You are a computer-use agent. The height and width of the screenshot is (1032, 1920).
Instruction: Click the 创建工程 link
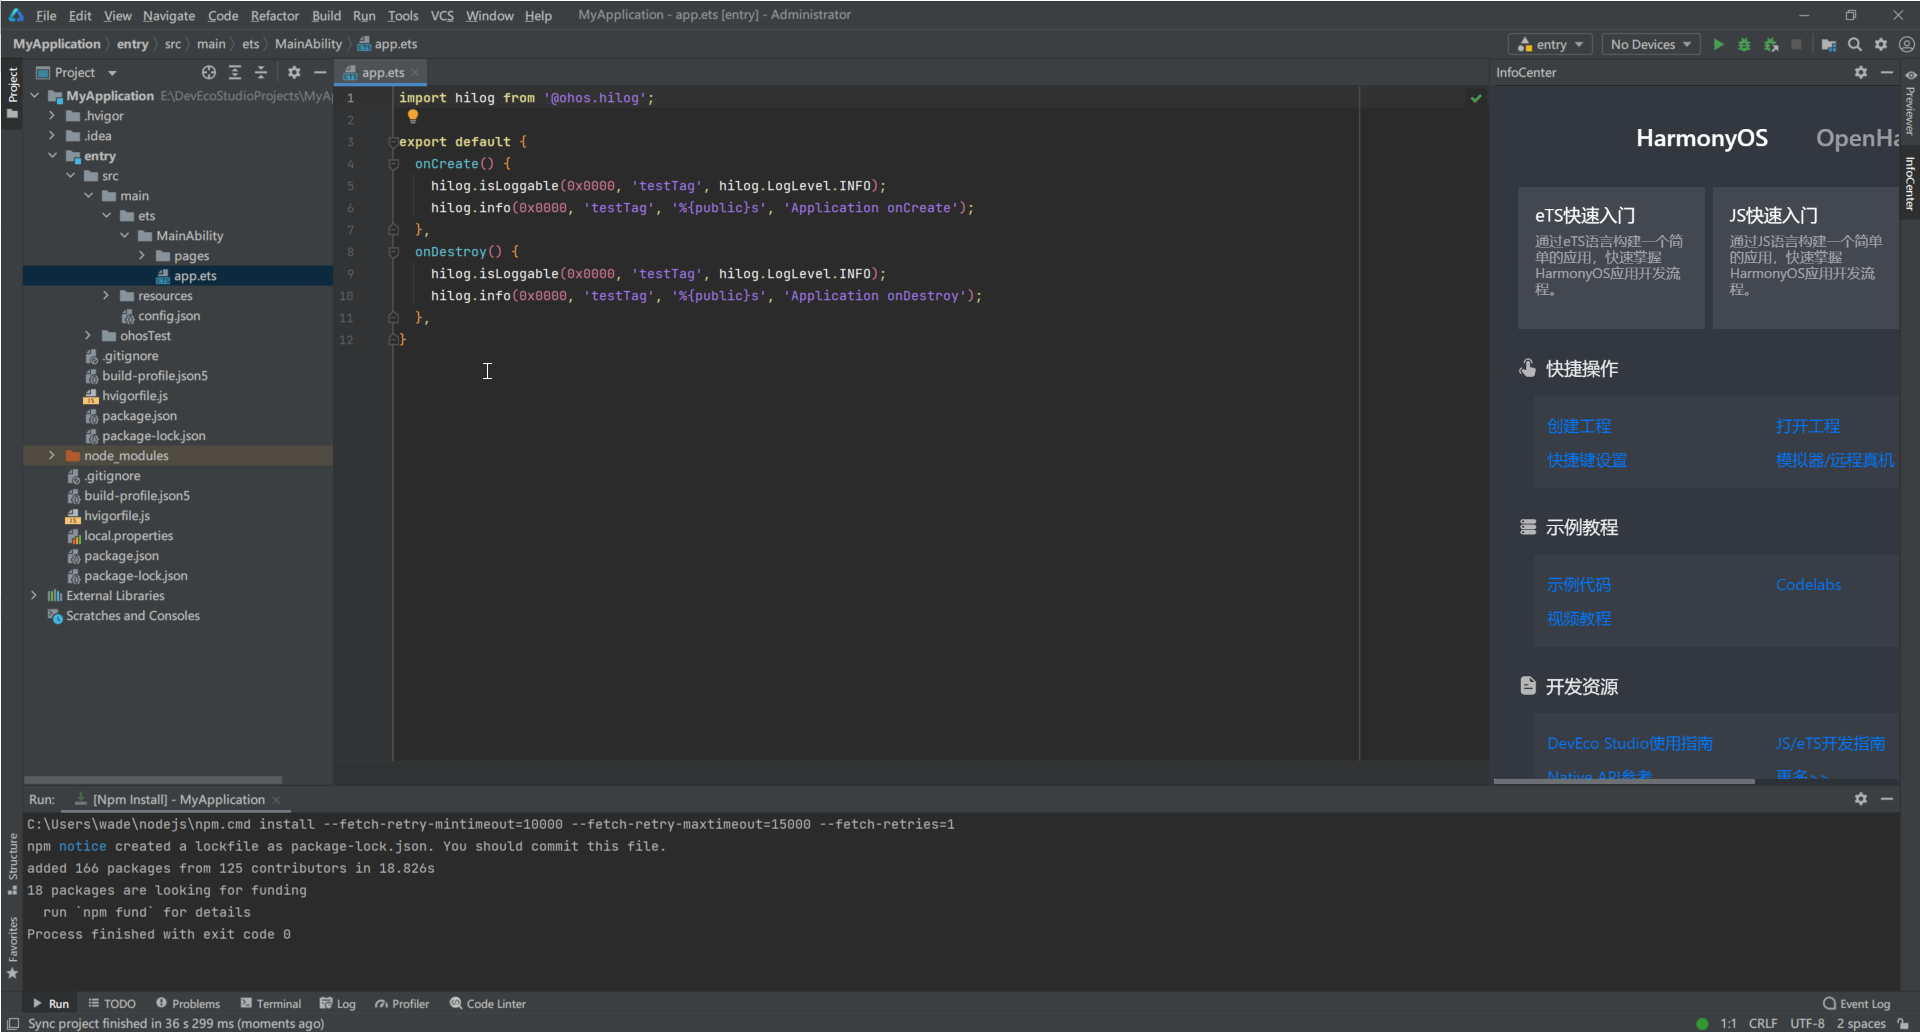tap(1579, 426)
